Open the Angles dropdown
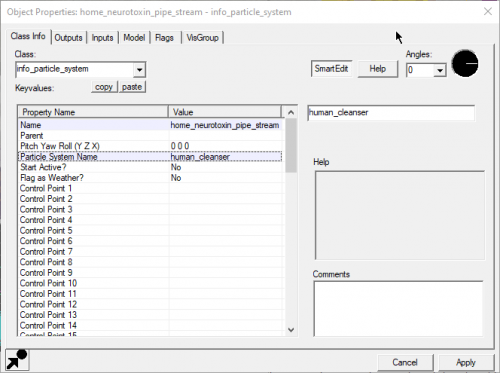Screen dimensions: 500x373 tap(440, 70)
